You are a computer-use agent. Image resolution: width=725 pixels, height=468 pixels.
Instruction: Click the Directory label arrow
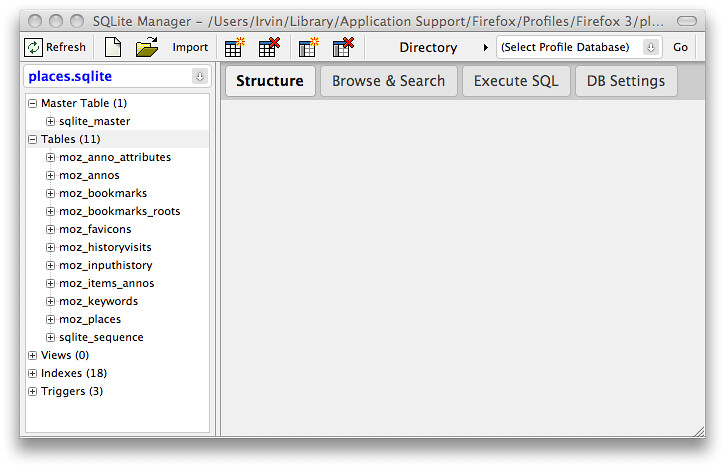[428, 47]
